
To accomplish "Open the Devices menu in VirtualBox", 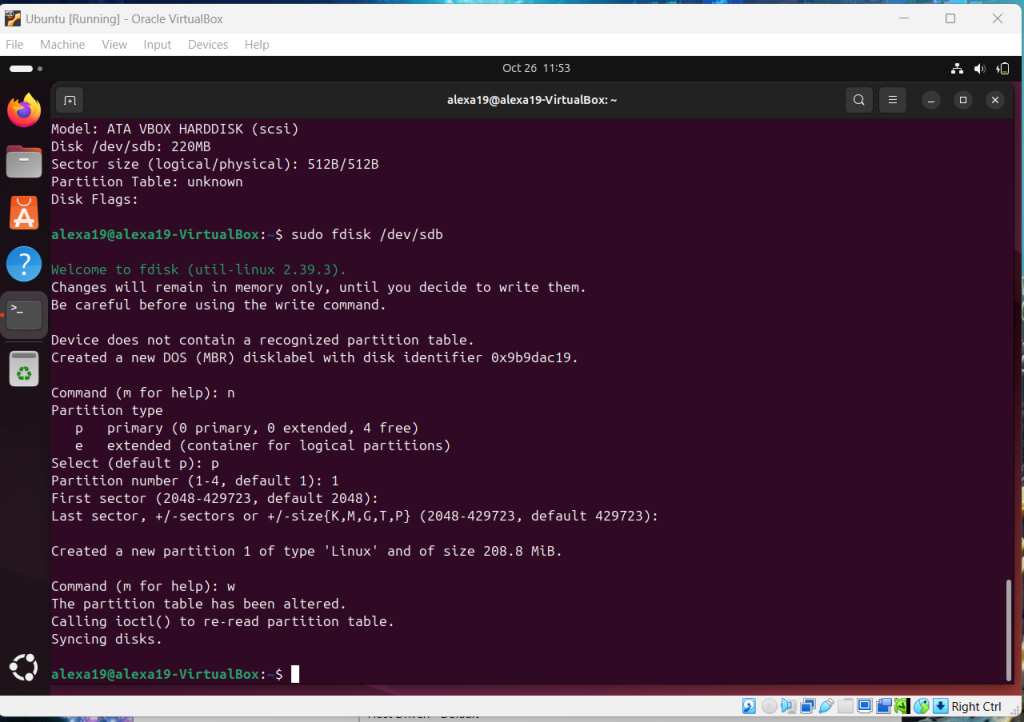I will click(208, 45).
